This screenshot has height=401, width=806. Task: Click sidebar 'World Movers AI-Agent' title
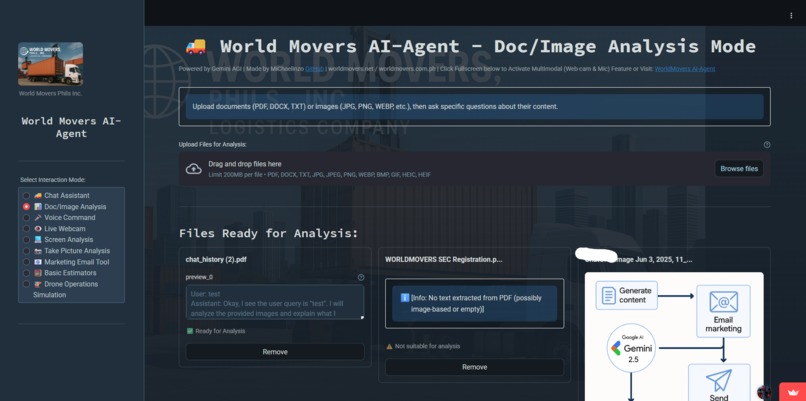71,127
